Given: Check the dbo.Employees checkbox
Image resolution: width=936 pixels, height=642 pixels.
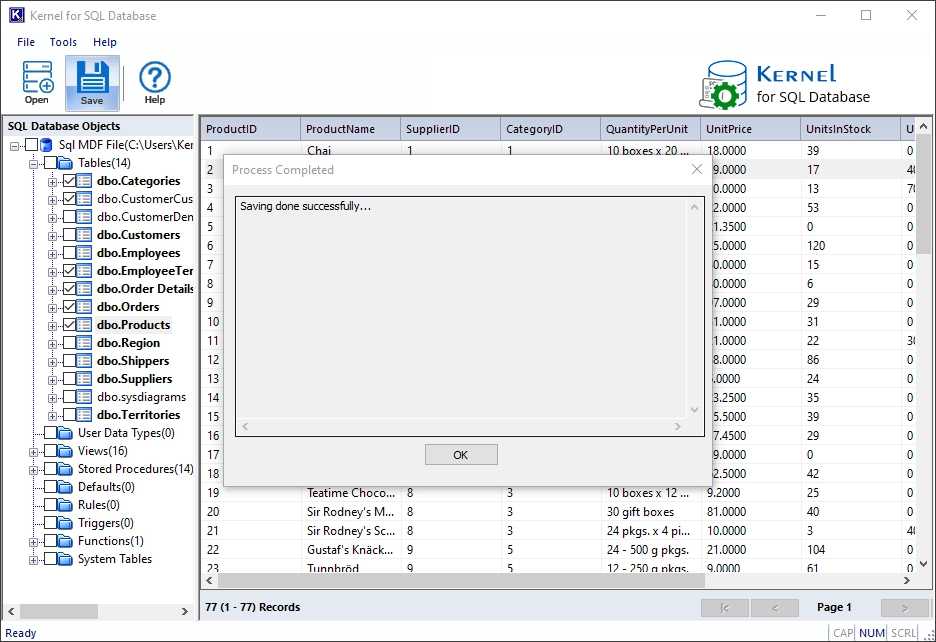Looking at the screenshot, I should (x=69, y=252).
